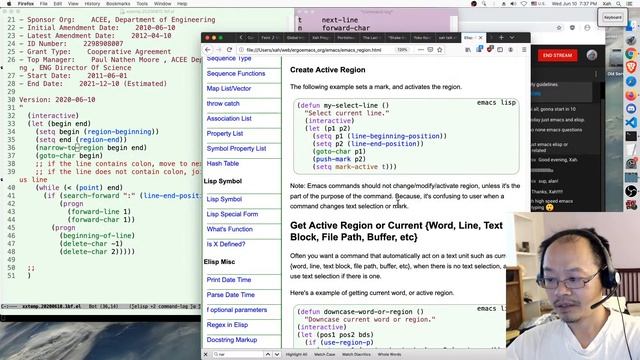Open Window menu in menu bar
The width and height of the screenshot is (640, 360).
click(x=162, y=4)
